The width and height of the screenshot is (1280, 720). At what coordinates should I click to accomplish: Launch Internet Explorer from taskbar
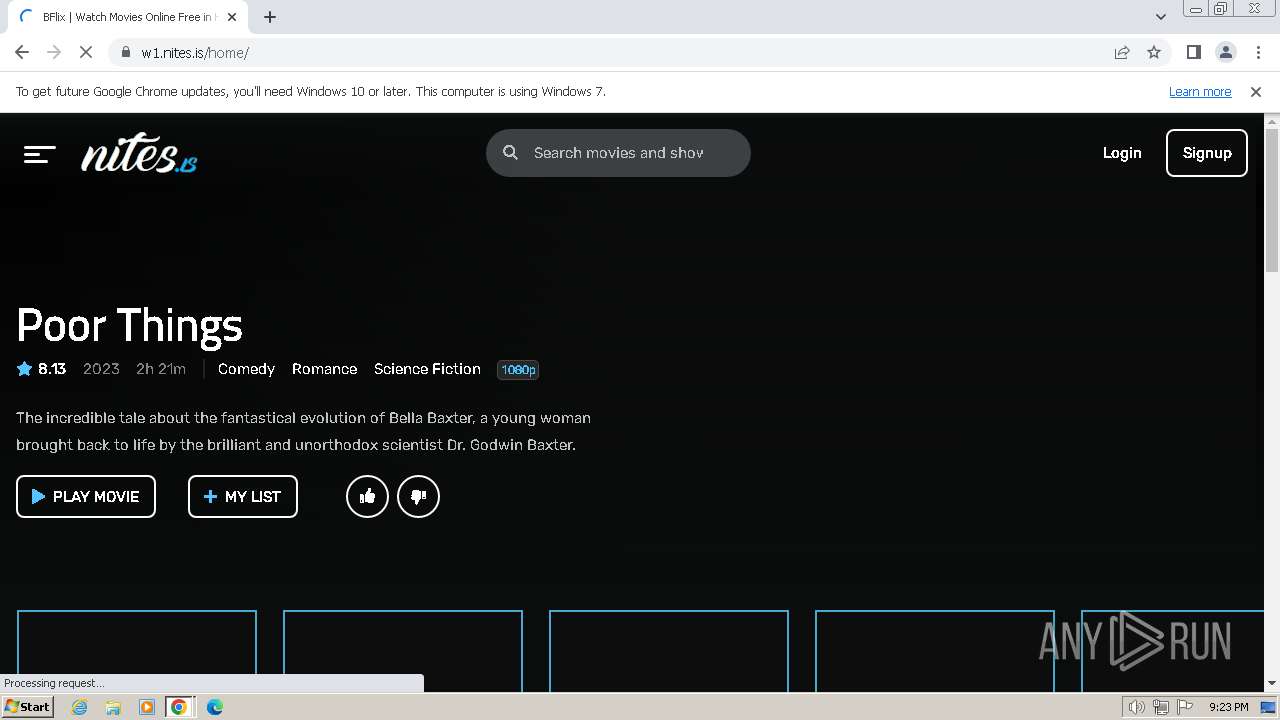point(80,707)
